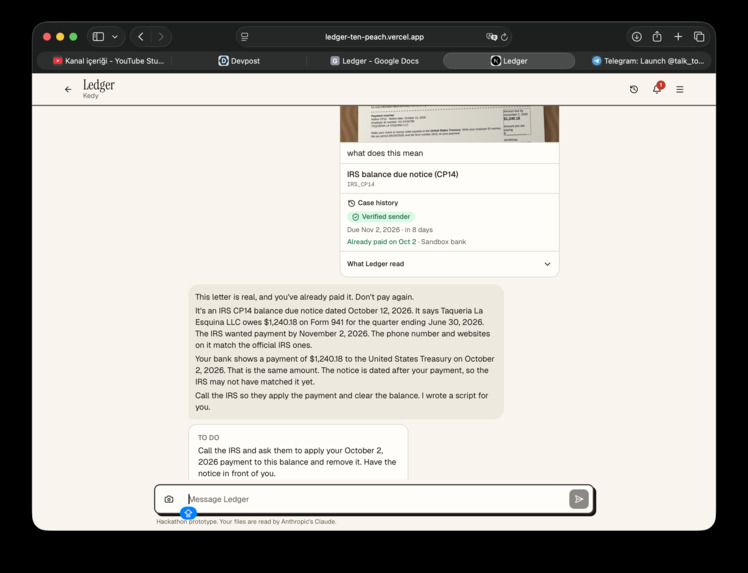
Task: Send message with the paper plane button
Action: click(579, 499)
